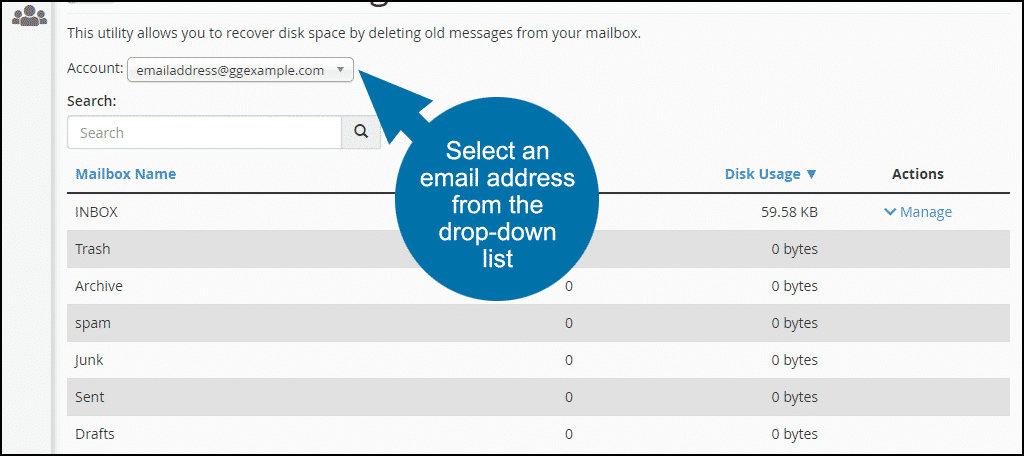Image resolution: width=1024 pixels, height=456 pixels.
Task: Open the Account email address dropdown
Action: pyautogui.click(x=240, y=70)
